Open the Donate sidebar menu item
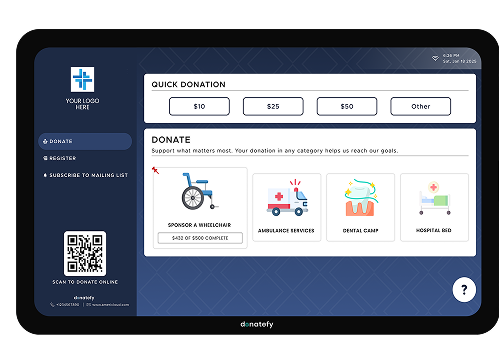This screenshot has width=499, height=361. point(85,141)
